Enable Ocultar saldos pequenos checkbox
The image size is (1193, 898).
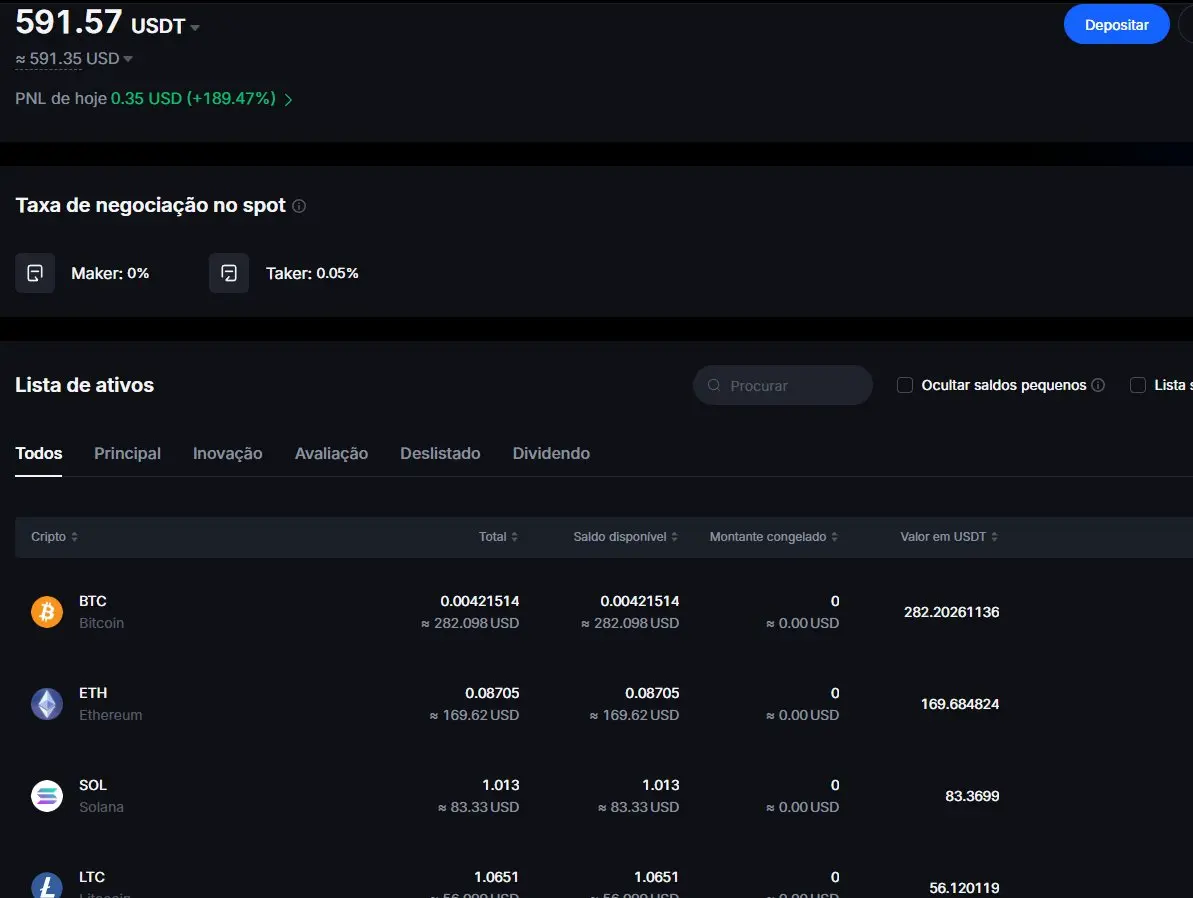point(905,385)
